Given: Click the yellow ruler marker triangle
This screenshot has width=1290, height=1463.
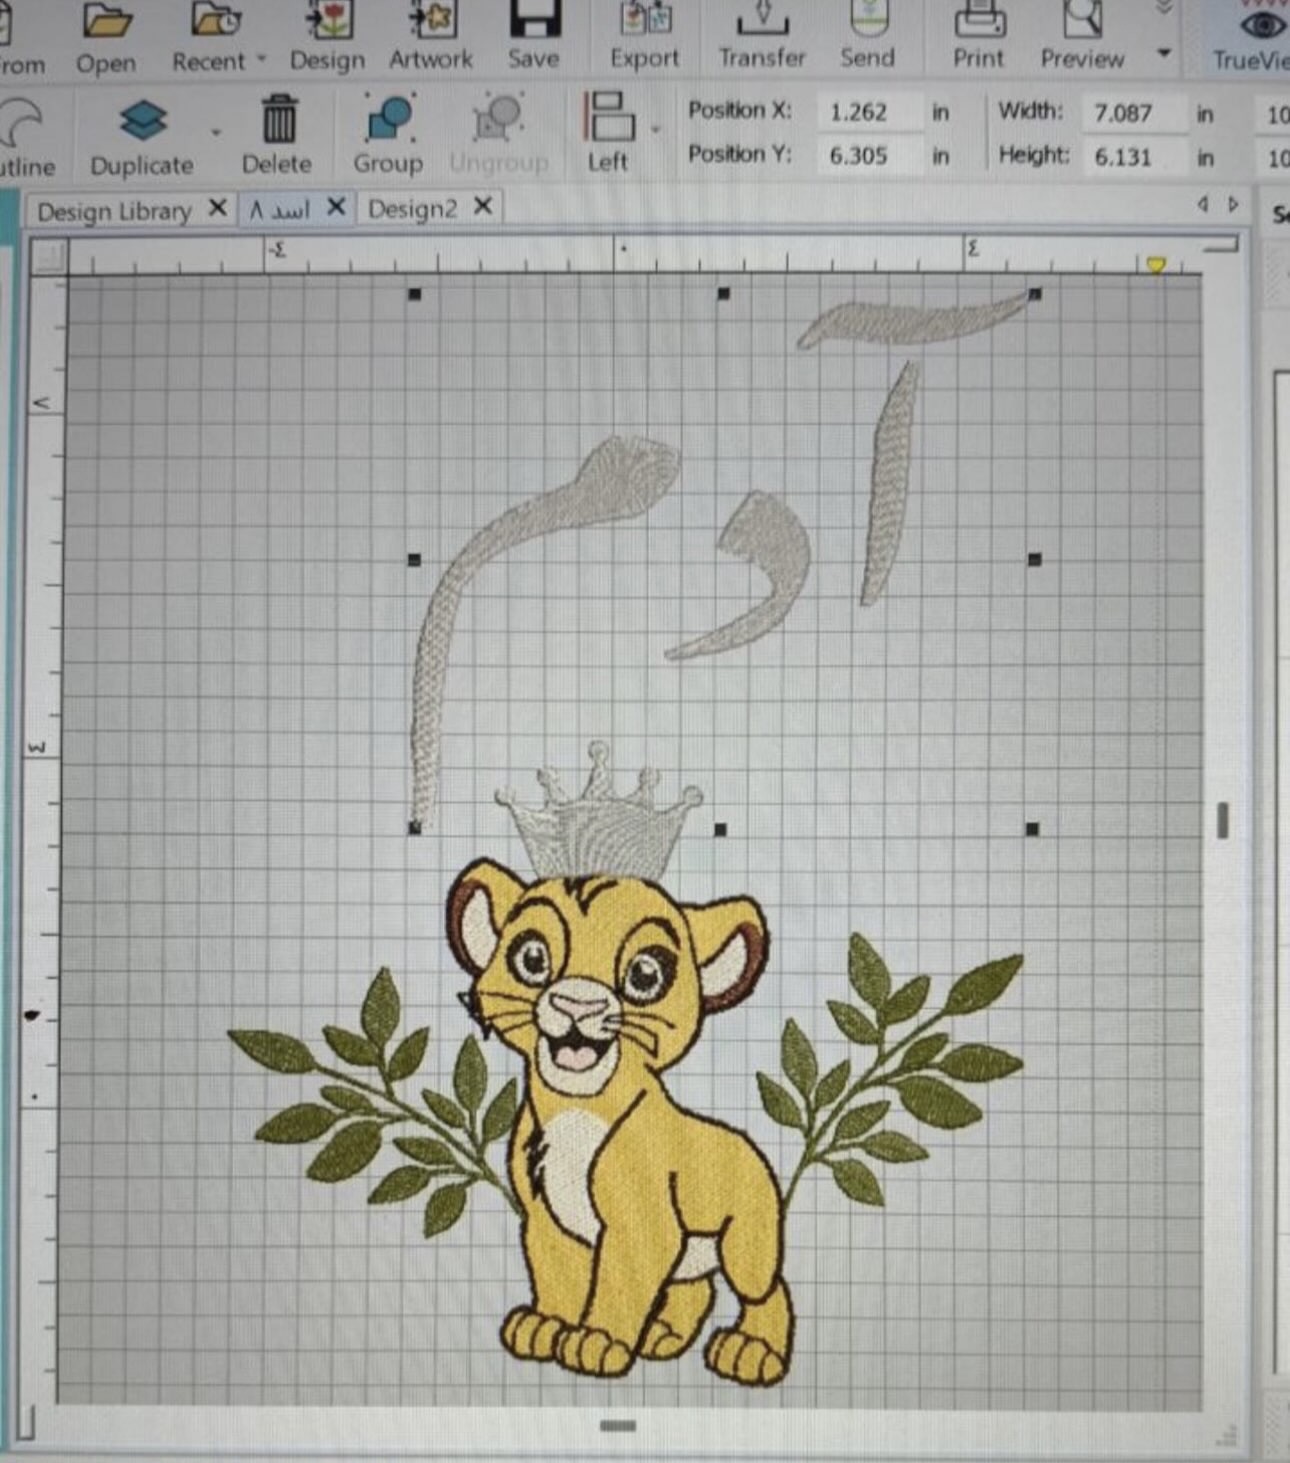Looking at the screenshot, I should pyautogui.click(x=1156, y=265).
